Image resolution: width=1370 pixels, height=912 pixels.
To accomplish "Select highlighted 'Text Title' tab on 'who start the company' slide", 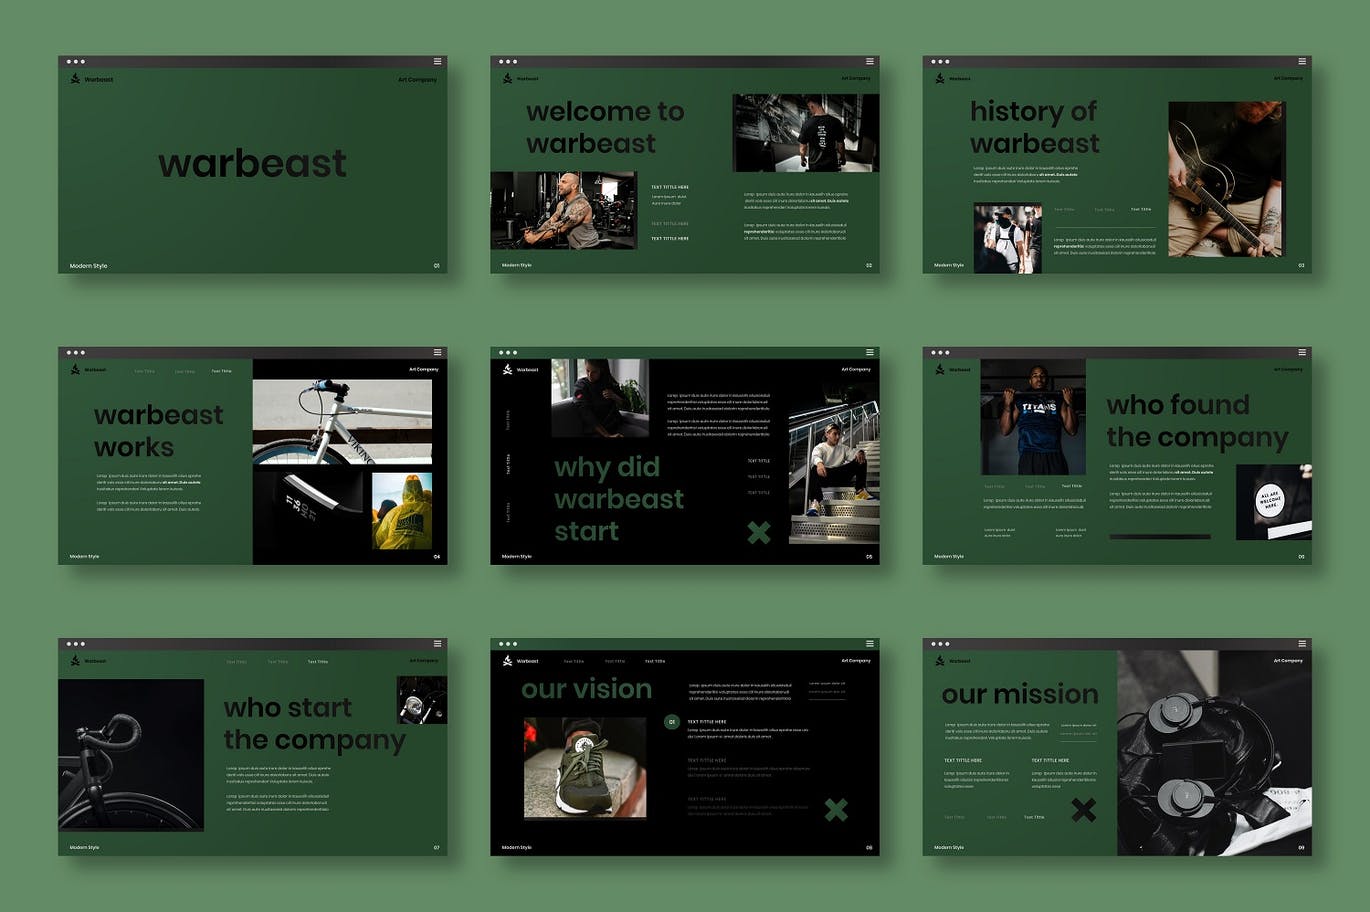I will [317, 661].
